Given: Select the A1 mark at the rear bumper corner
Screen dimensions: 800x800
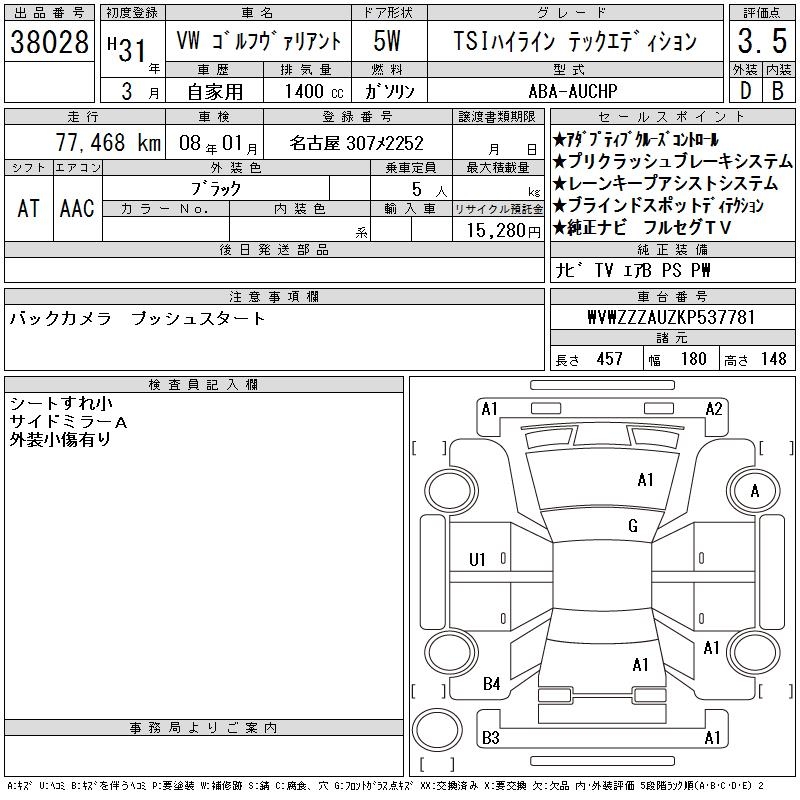Looking at the screenshot, I should point(712,738).
